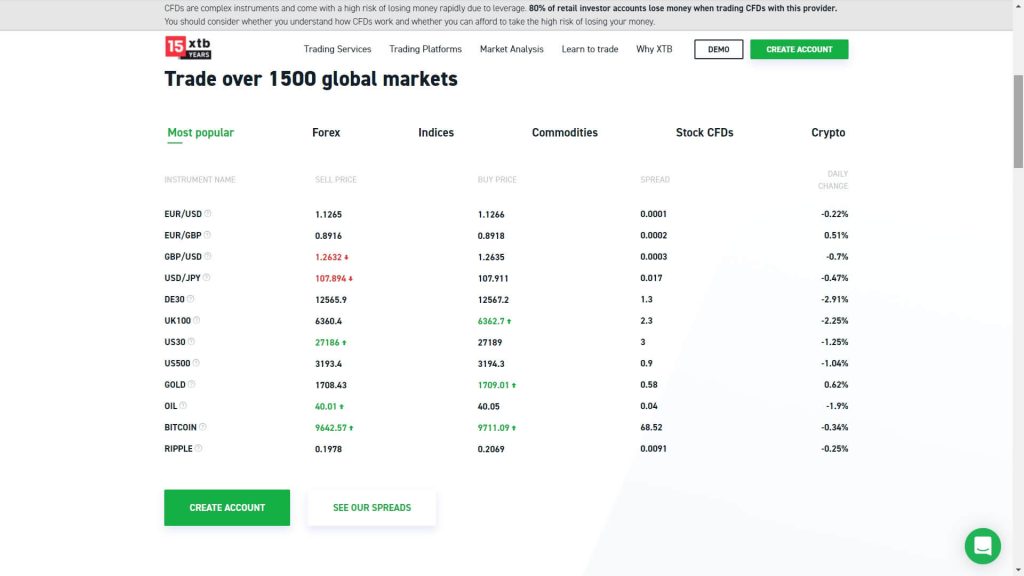Switch to the Forex tab
This screenshot has width=1024, height=576.
click(x=326, y=132)
